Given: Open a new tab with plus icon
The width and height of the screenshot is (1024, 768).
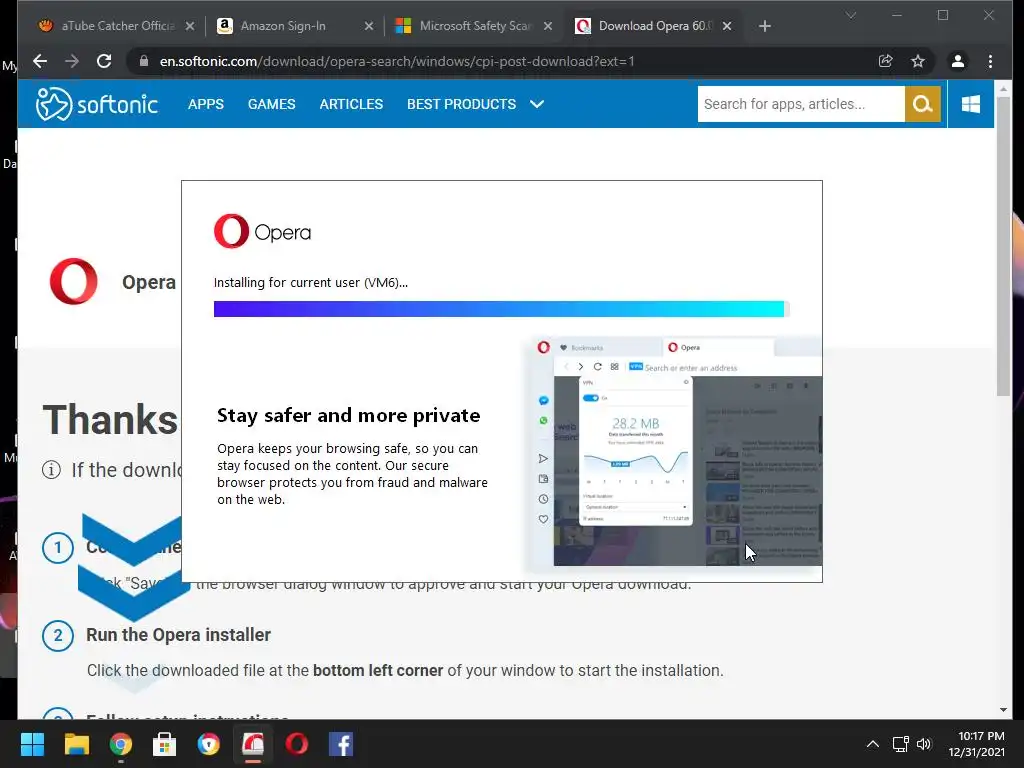Looking at the screenshot, I should tap(765, 26).
